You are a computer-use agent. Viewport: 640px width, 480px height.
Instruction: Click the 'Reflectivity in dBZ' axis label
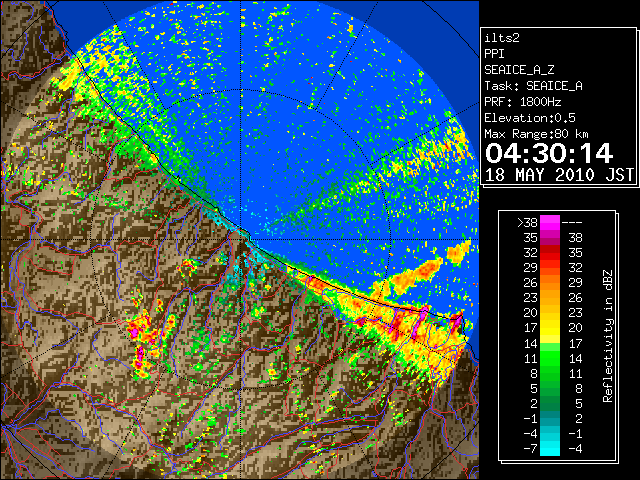[x=607, y=336]
